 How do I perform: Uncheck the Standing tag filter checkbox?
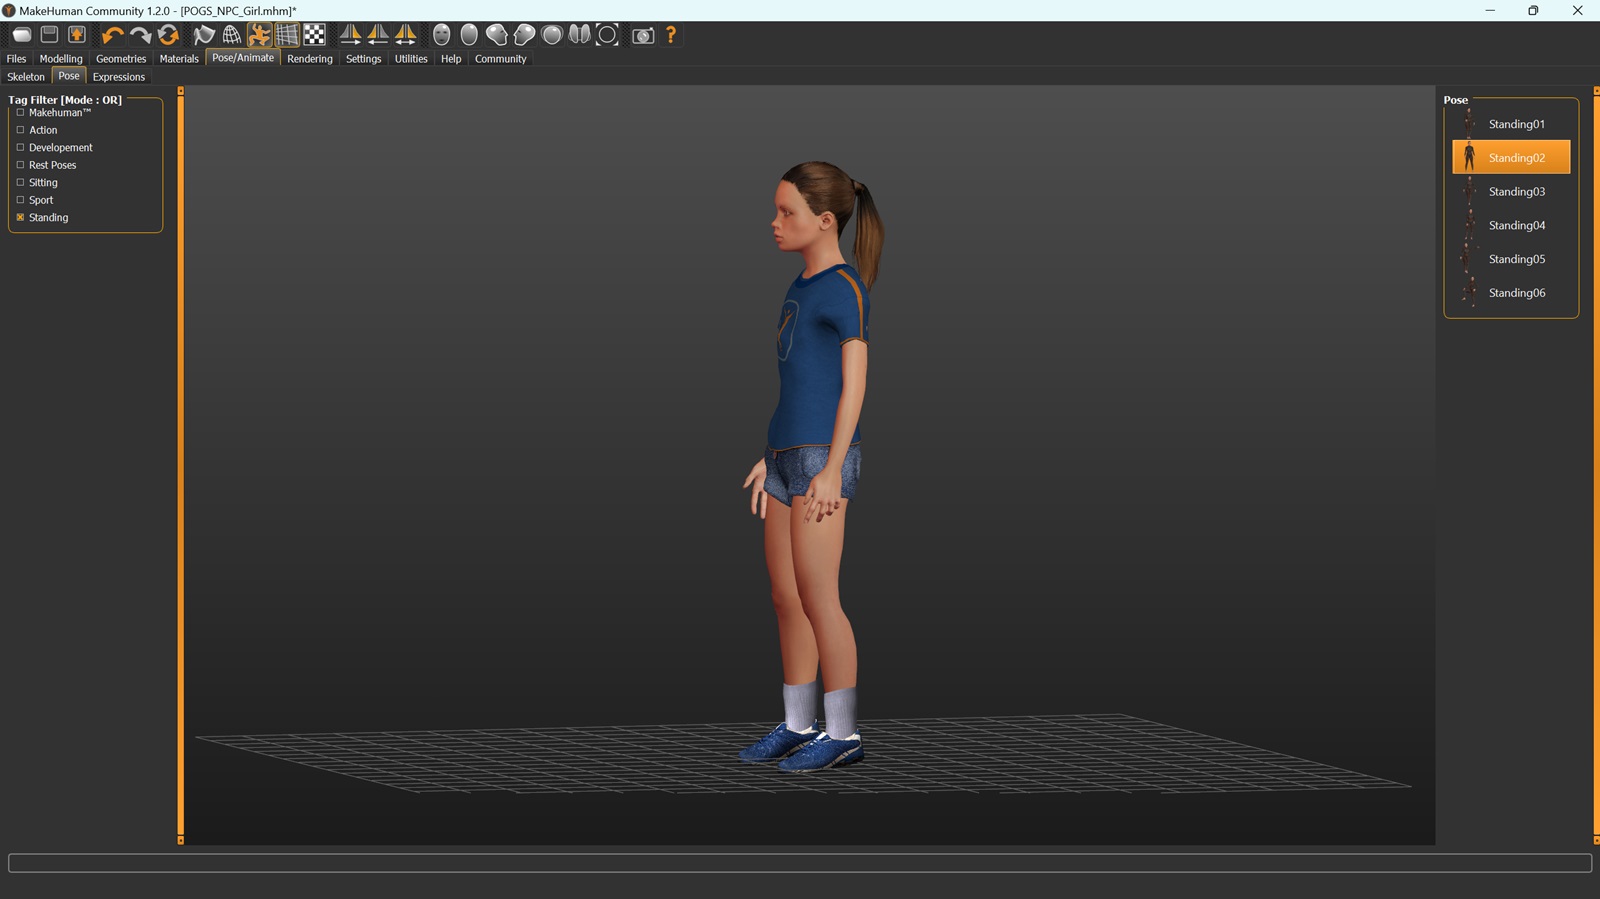(x=20, y=218)
